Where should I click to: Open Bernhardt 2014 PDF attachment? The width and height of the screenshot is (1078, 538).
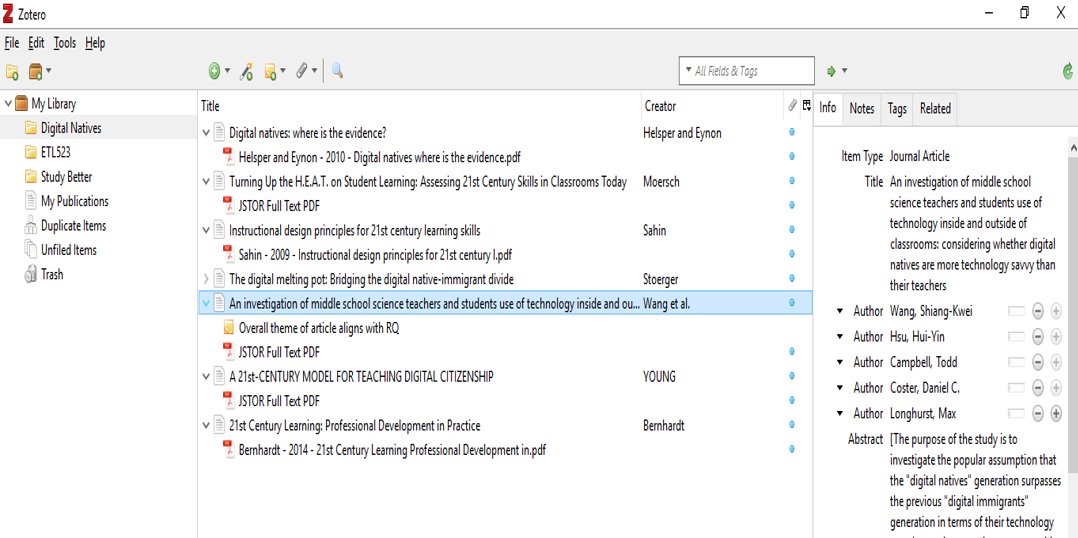point(392,451)
